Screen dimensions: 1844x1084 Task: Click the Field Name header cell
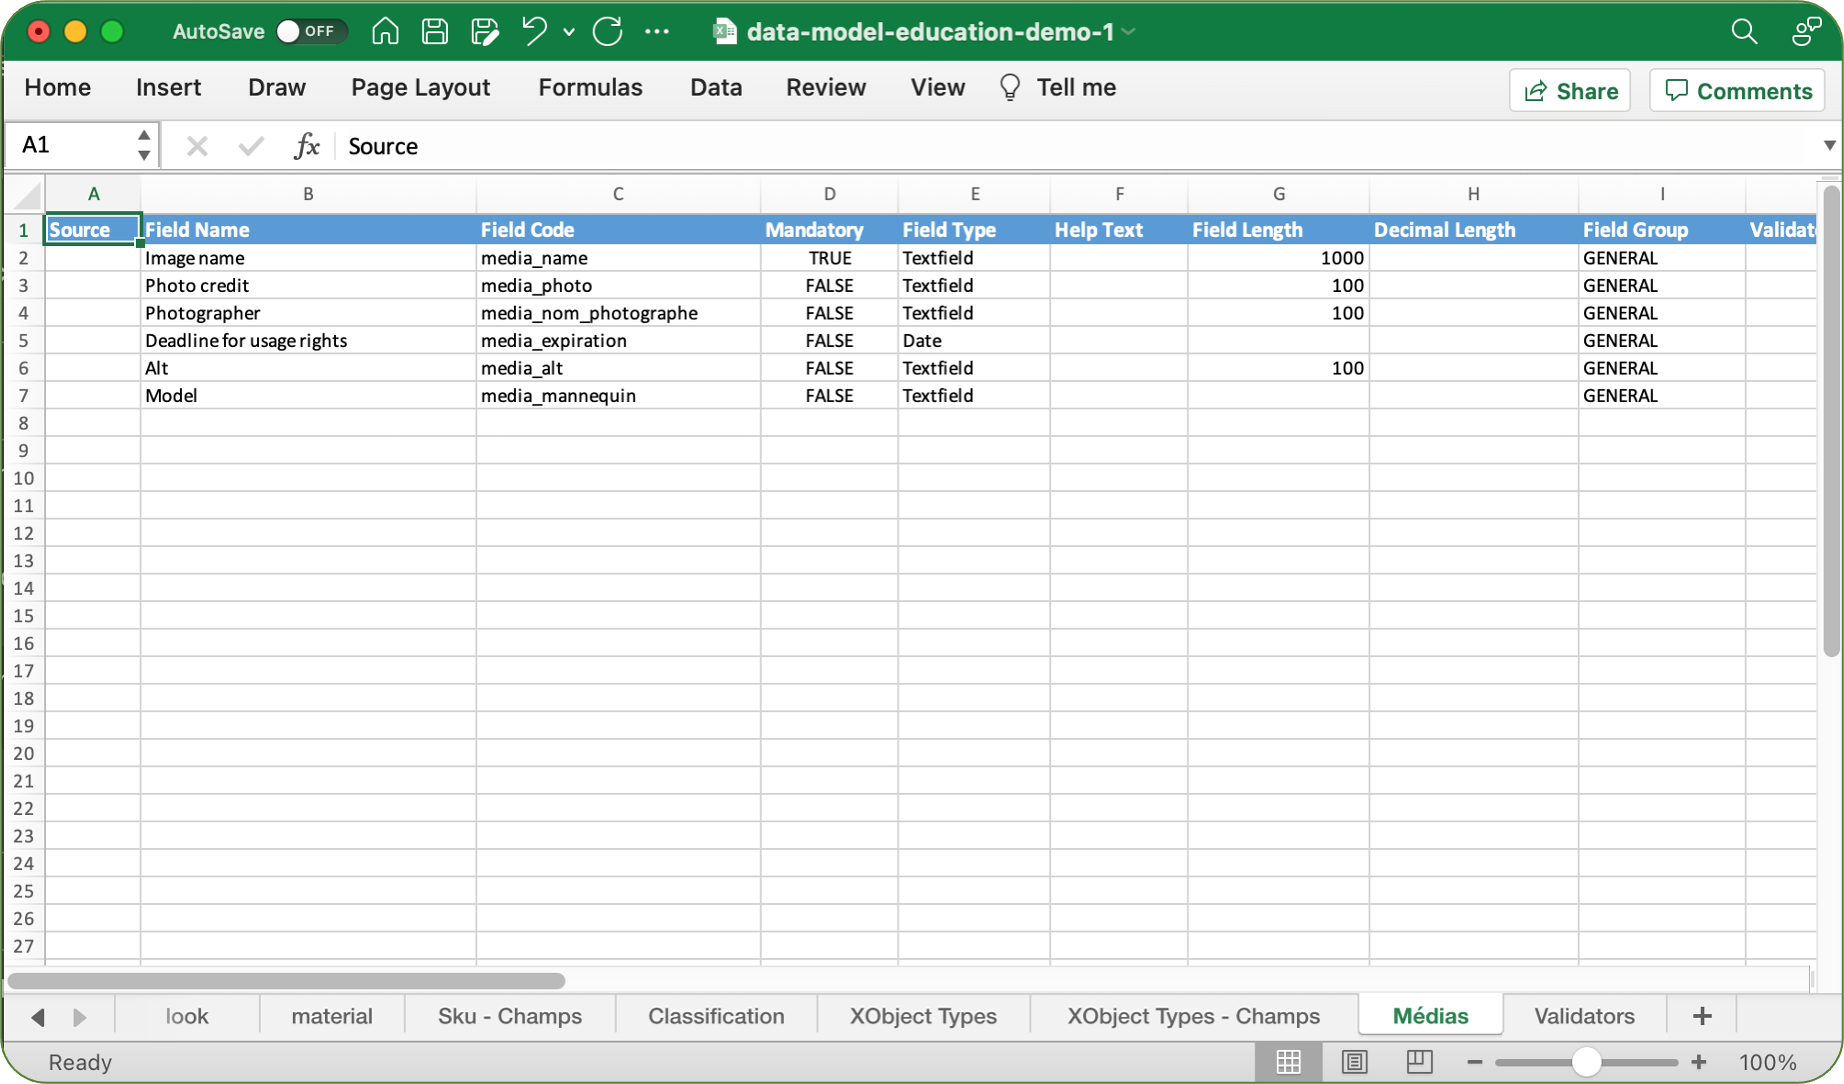point(308,230)
